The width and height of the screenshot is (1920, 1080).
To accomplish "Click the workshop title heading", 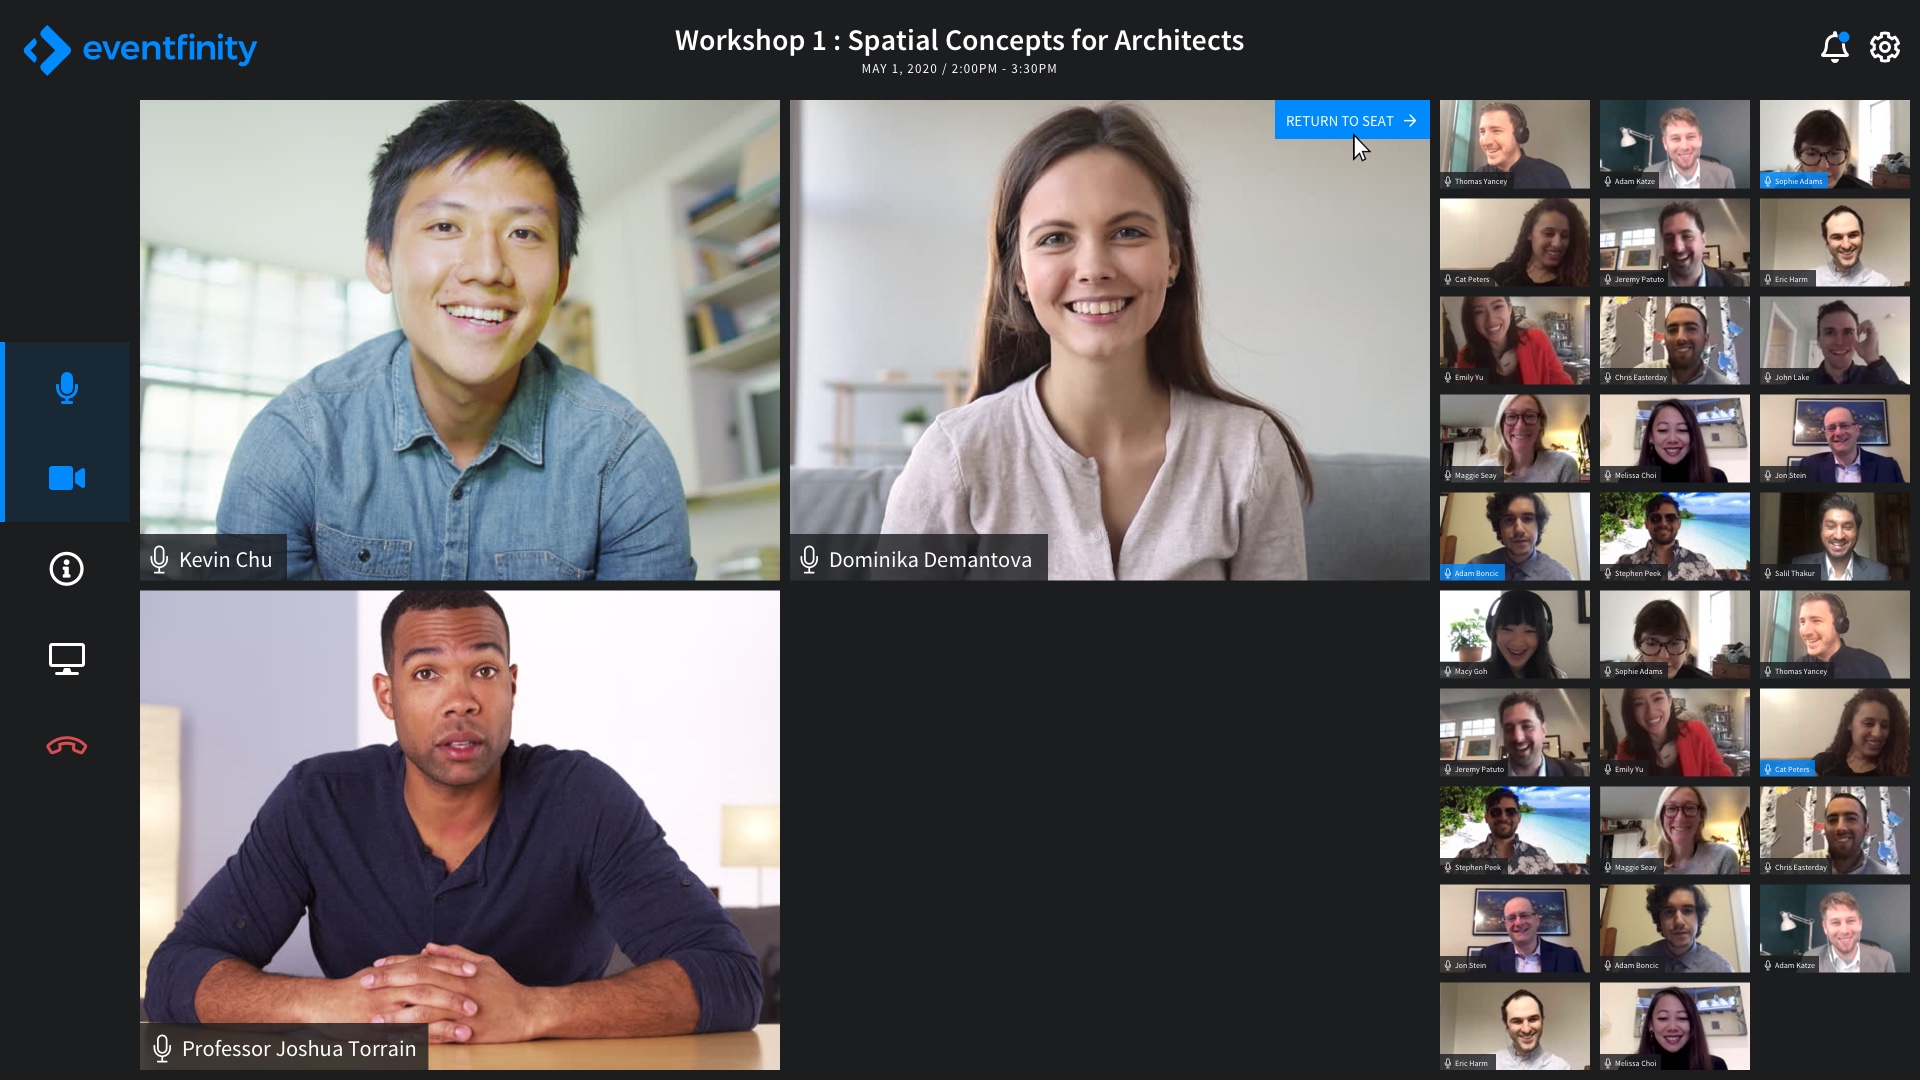I will tap(959, 40).
